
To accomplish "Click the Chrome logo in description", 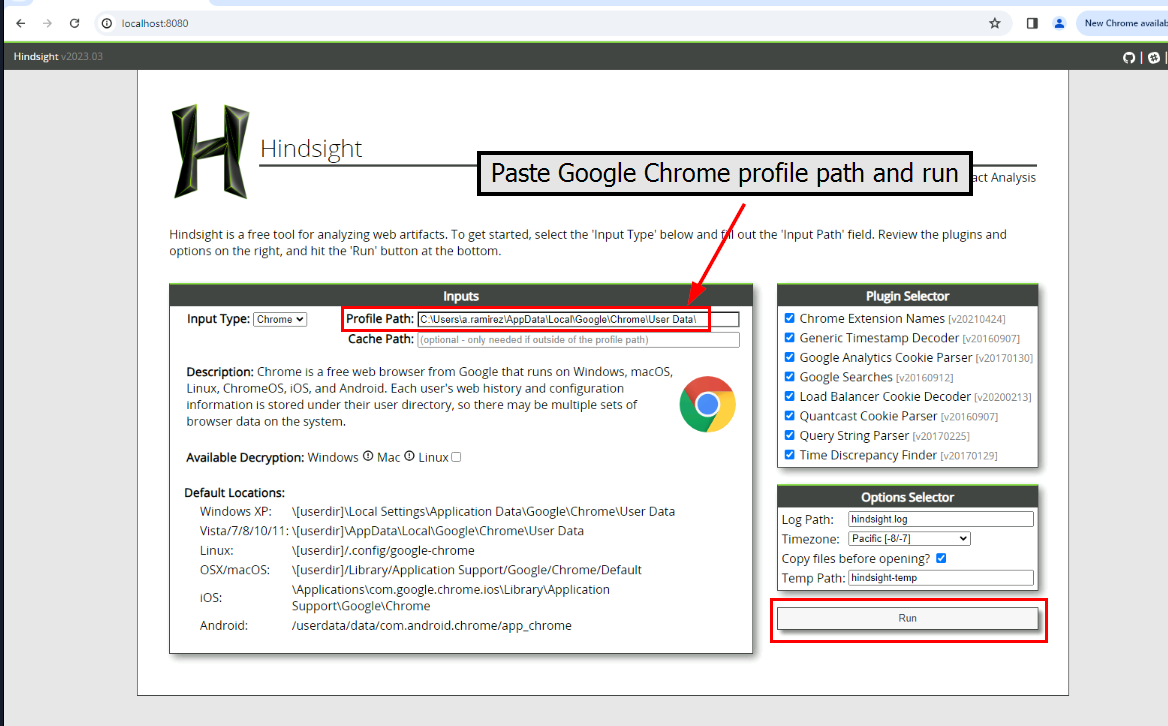I will click(x=708, y=404).
